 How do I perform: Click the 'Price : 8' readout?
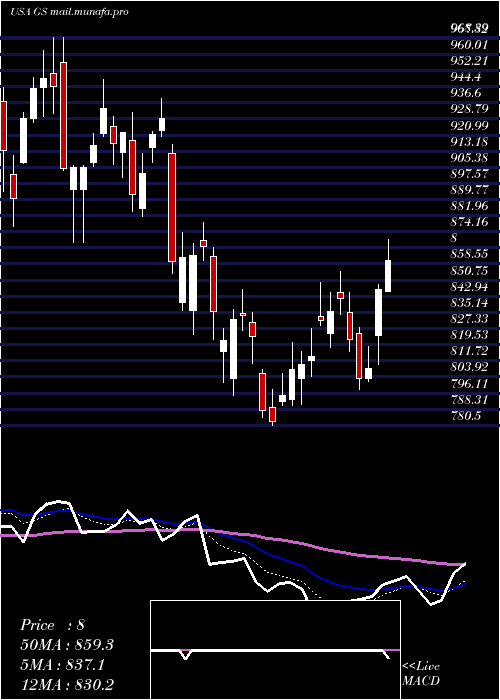pos(52,625)
